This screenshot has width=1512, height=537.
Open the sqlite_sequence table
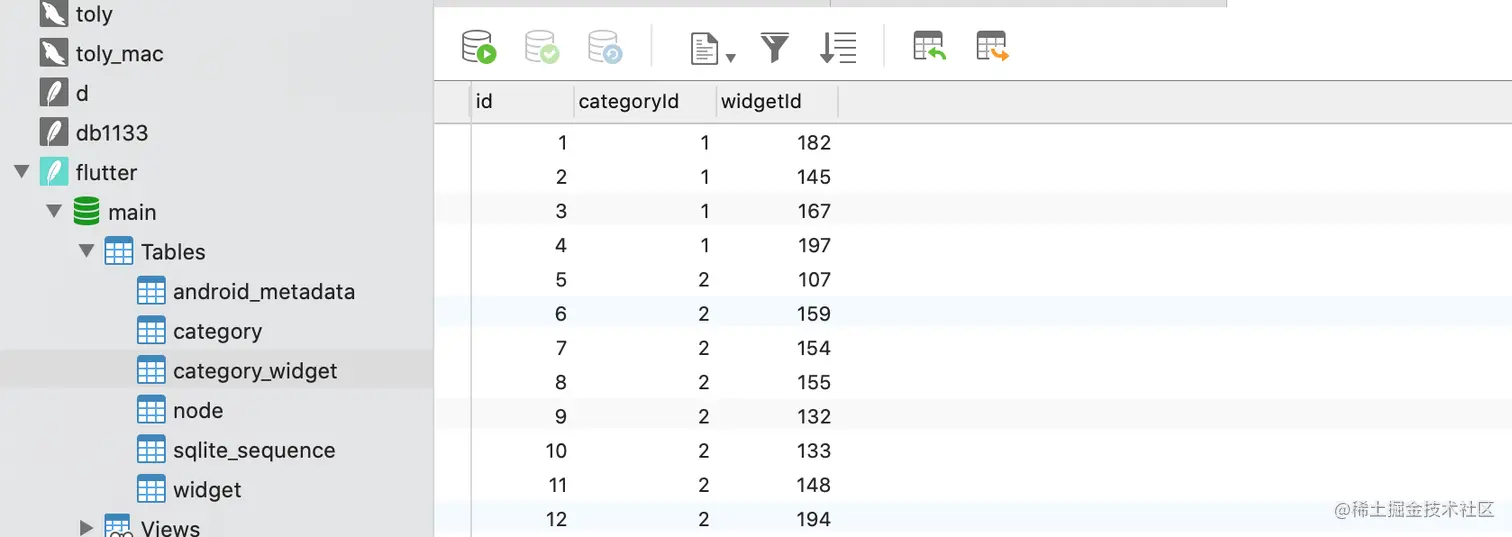click(254, 451)
